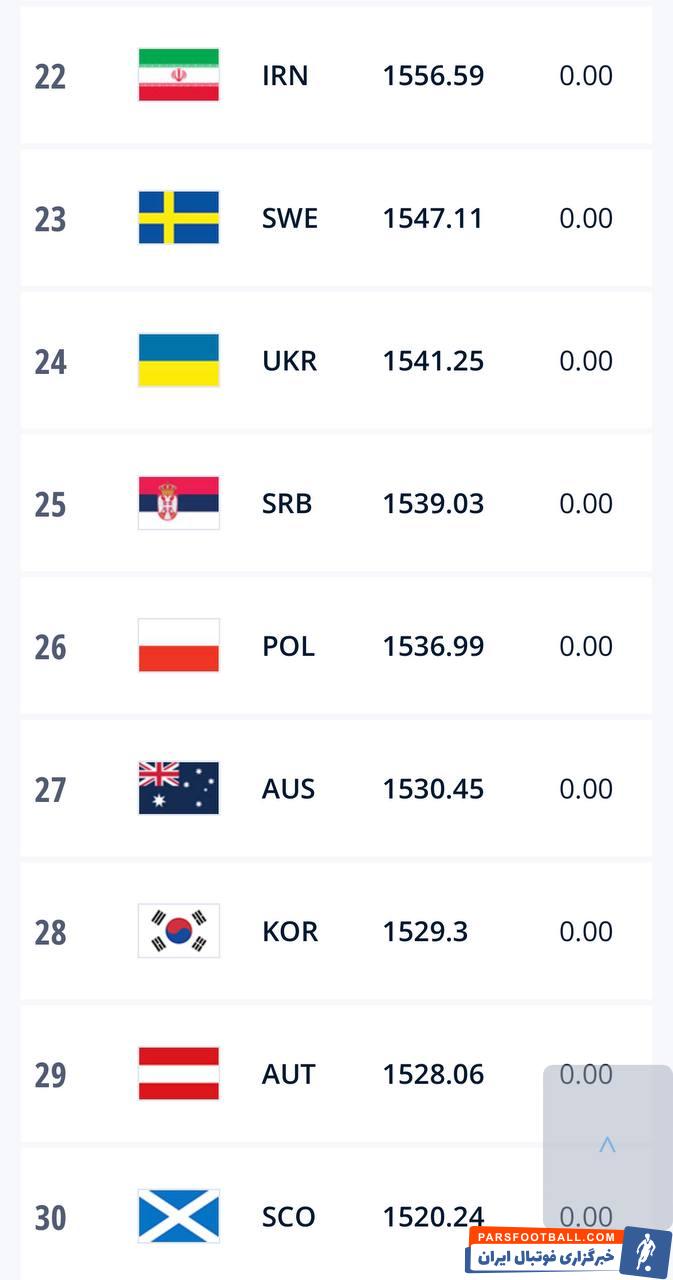Click the Serbia flag icon

(178, 503)
